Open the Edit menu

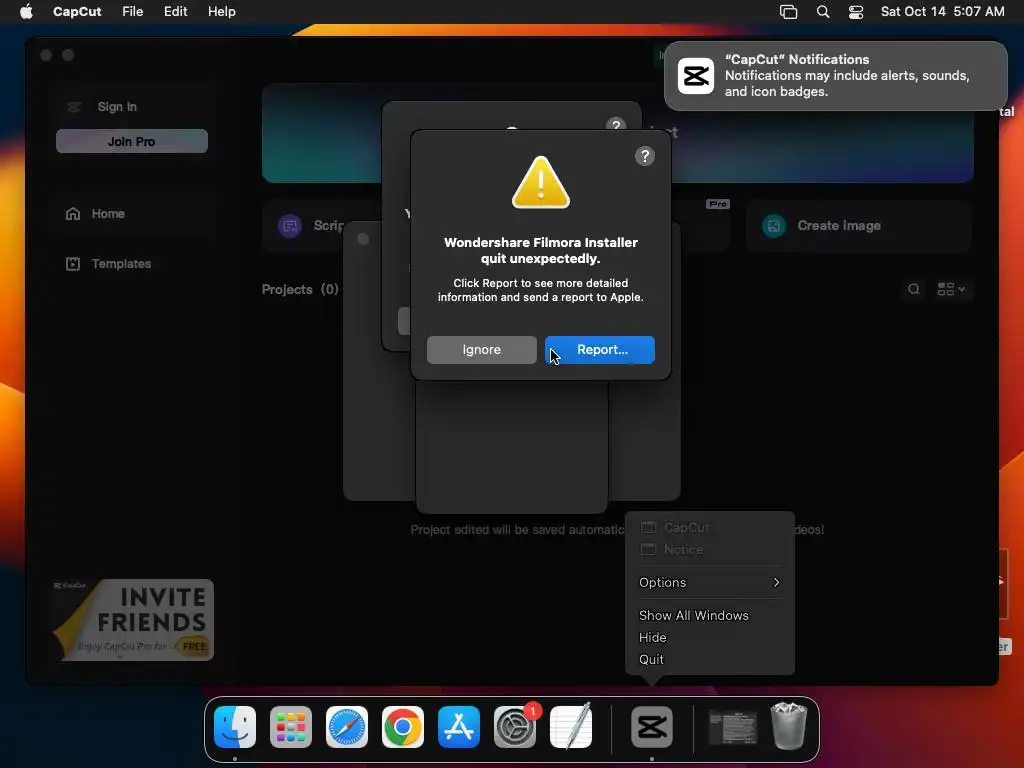click(x=175, y=11)
